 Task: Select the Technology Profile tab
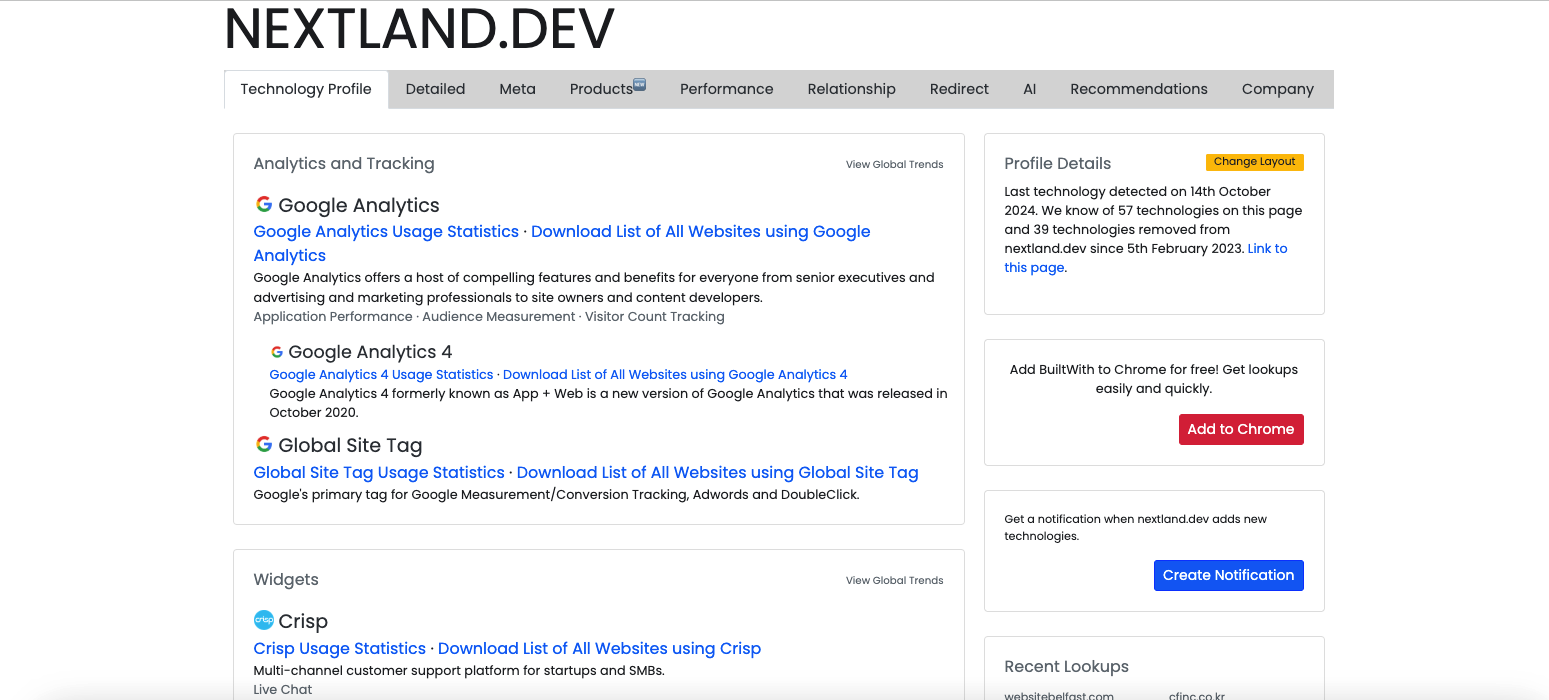click(x=306, y=89)
